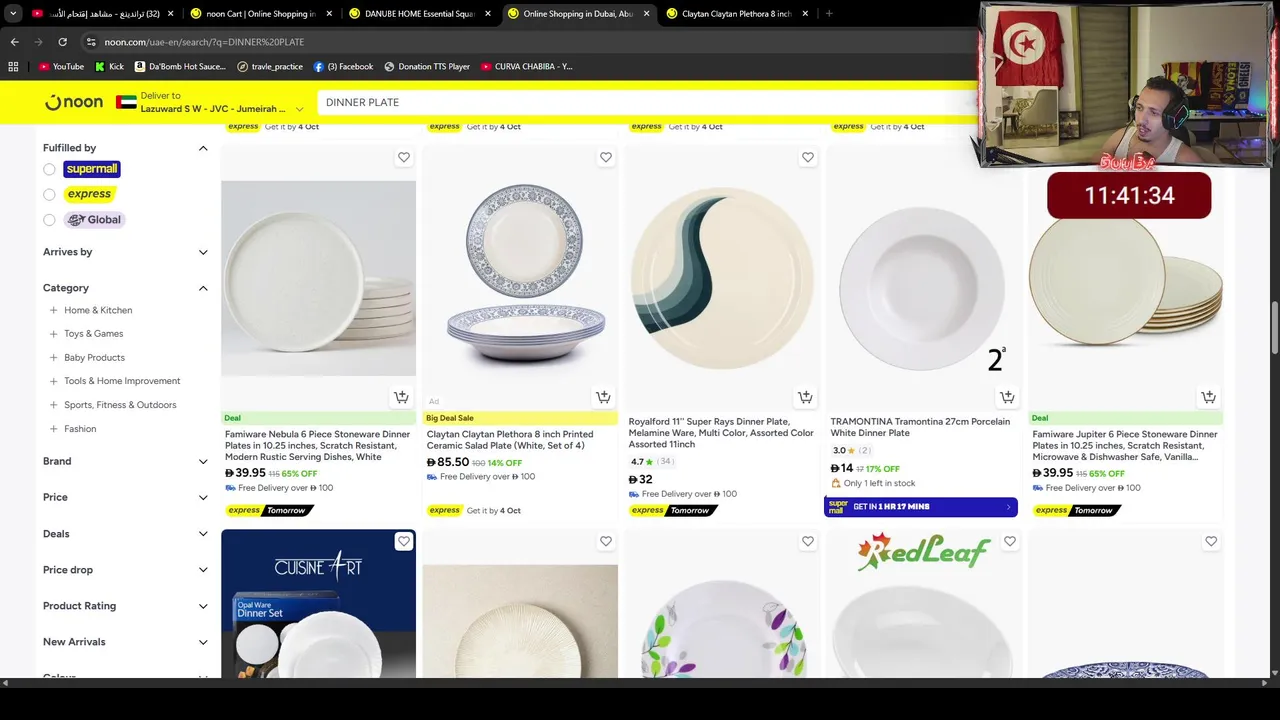Screen dimensions: 1280x720
Task: Select the express fulfilled-by option
Action: (x=49, y=194)
